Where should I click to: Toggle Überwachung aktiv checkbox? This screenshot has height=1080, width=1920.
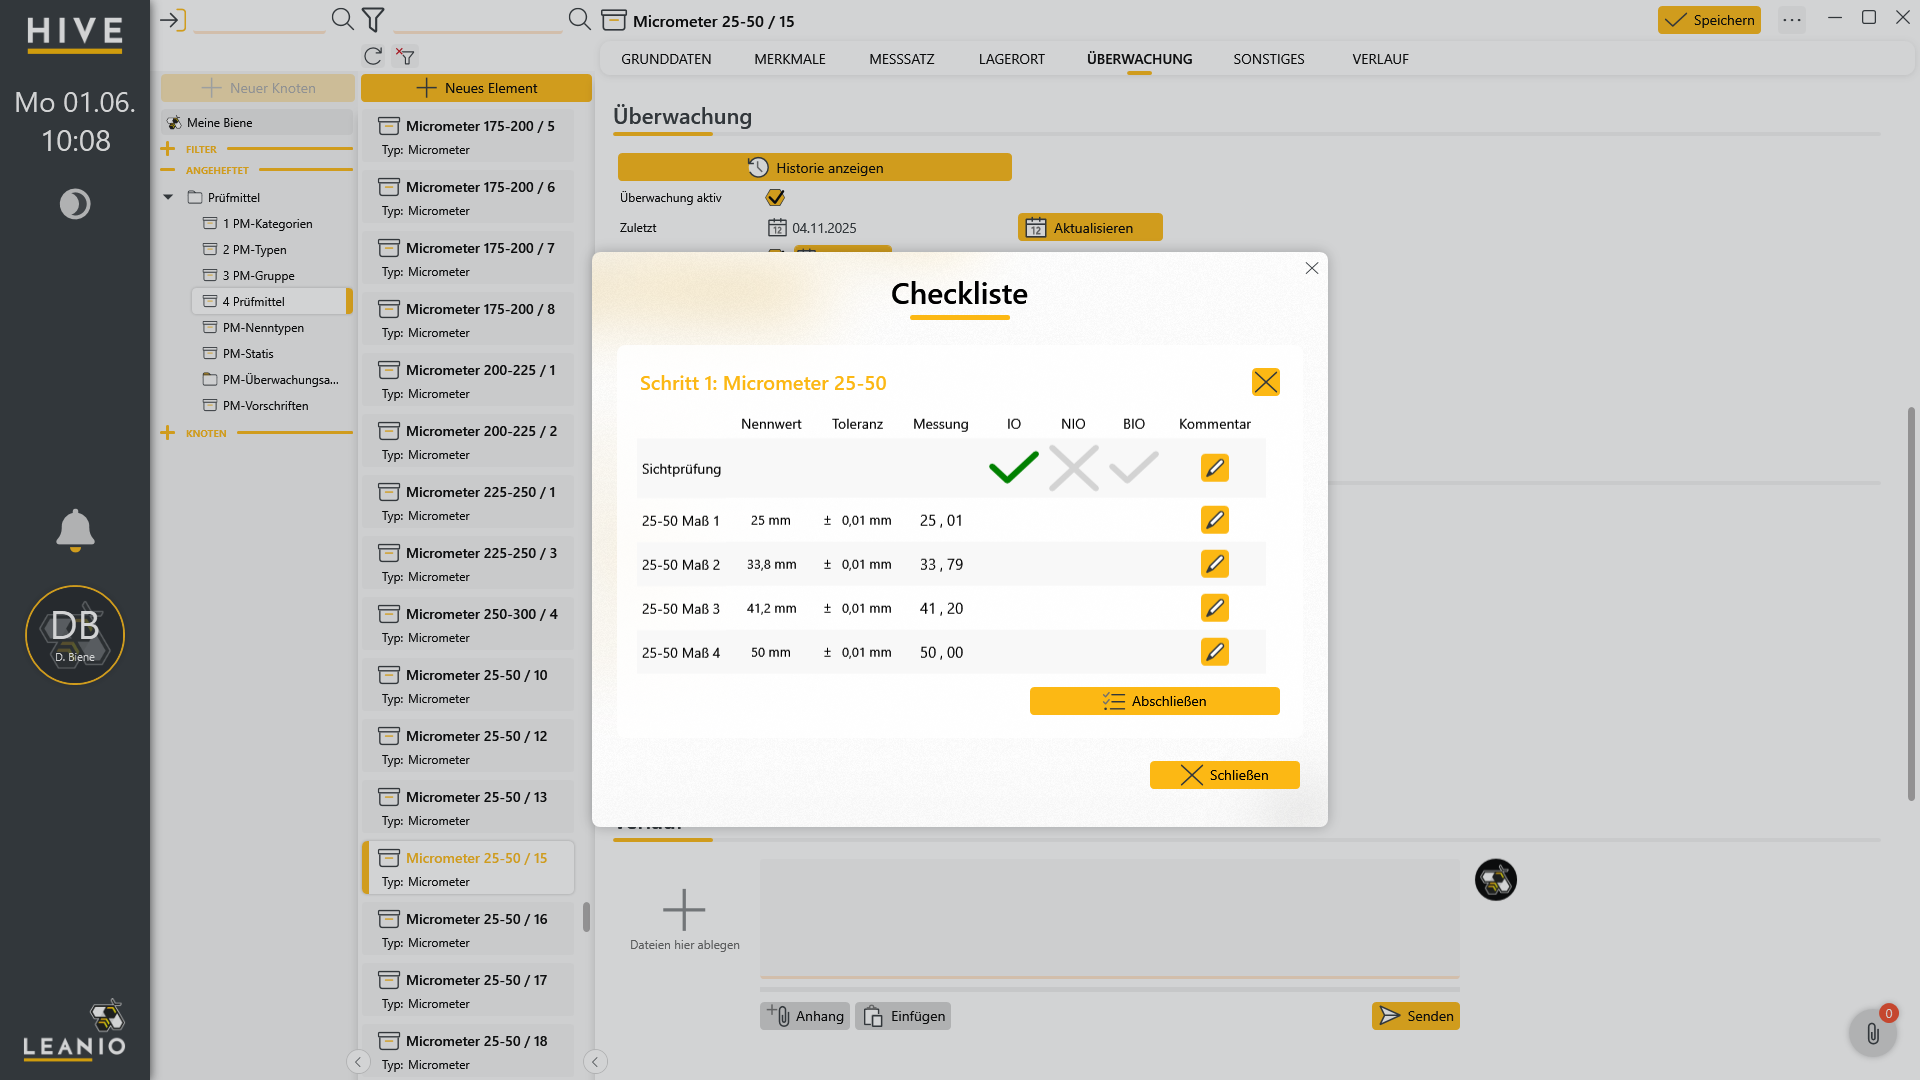pyautogui.click(x=775, y=197)
